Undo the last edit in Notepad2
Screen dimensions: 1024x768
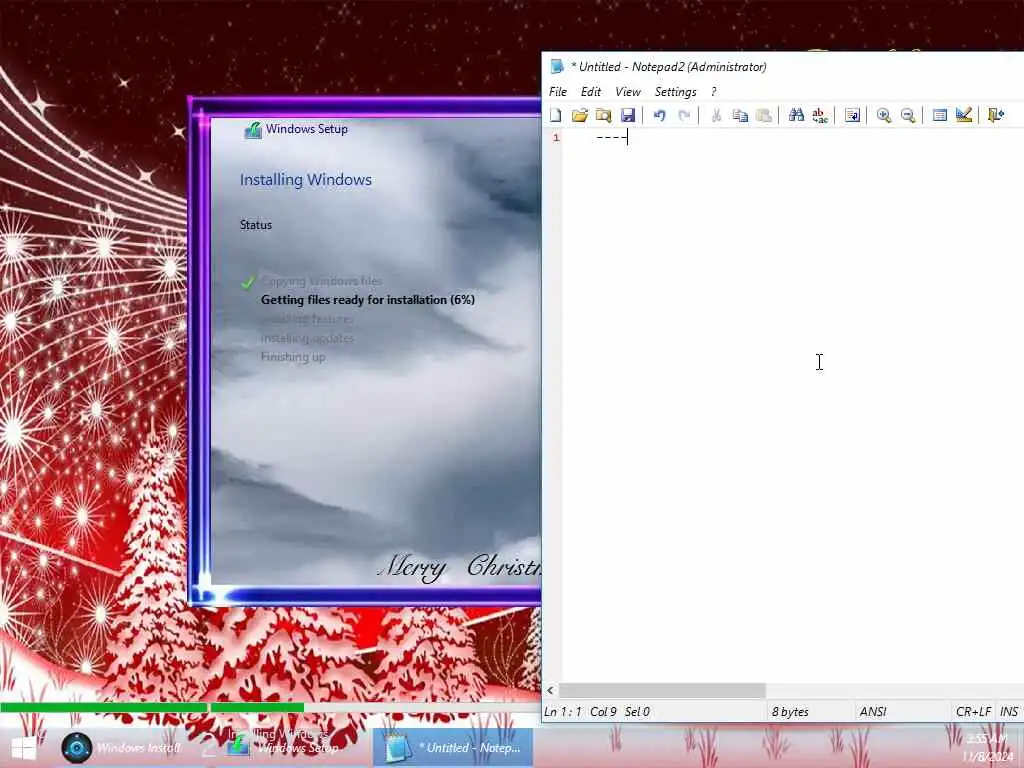point(660,116)
